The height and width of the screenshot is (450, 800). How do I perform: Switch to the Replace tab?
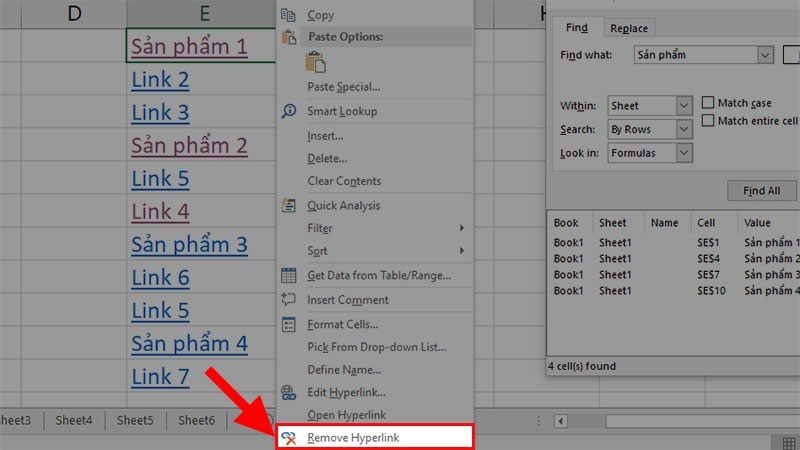tap(629, 29)
